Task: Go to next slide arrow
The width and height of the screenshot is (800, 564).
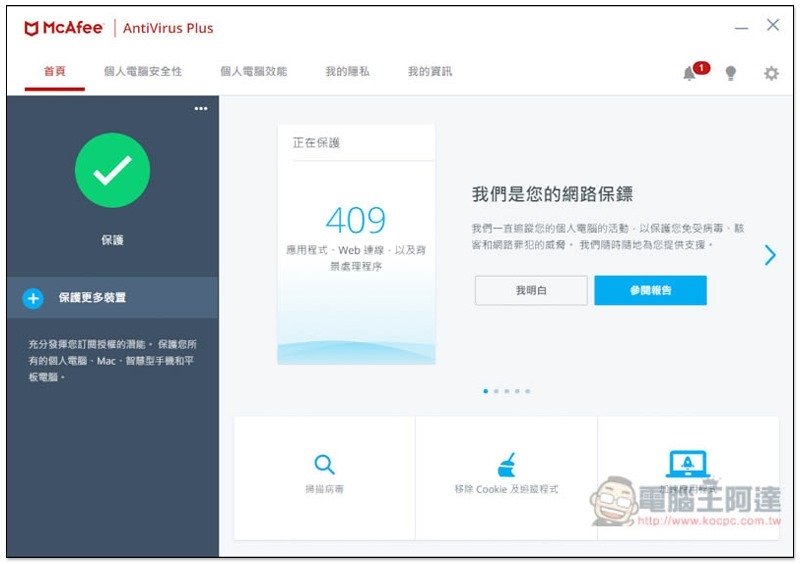Action: (770, 255)
